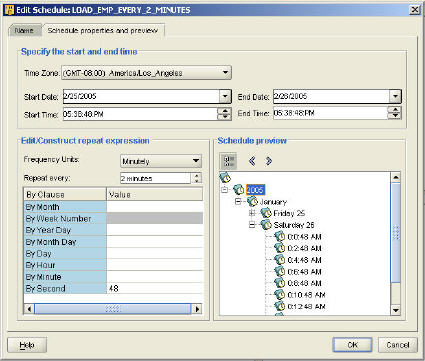
Task: Collapse the 2005 tree node
Action: point(225,190)
